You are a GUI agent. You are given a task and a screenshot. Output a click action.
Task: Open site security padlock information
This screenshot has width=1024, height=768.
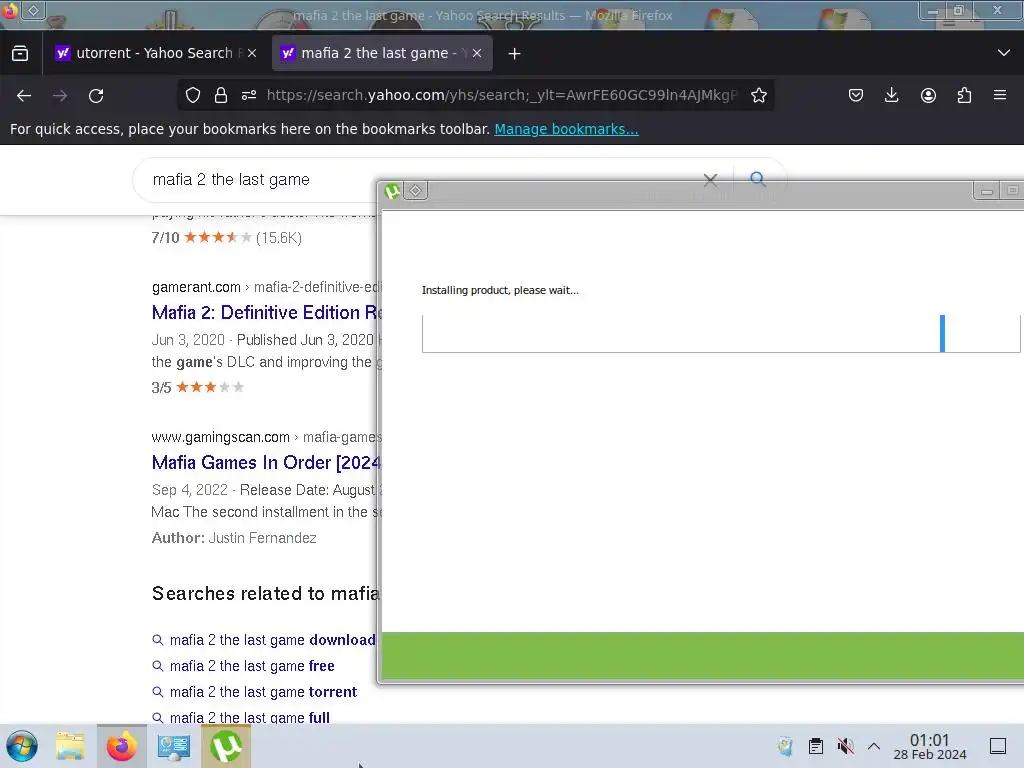pyautogui.click(x=221, y=95)
